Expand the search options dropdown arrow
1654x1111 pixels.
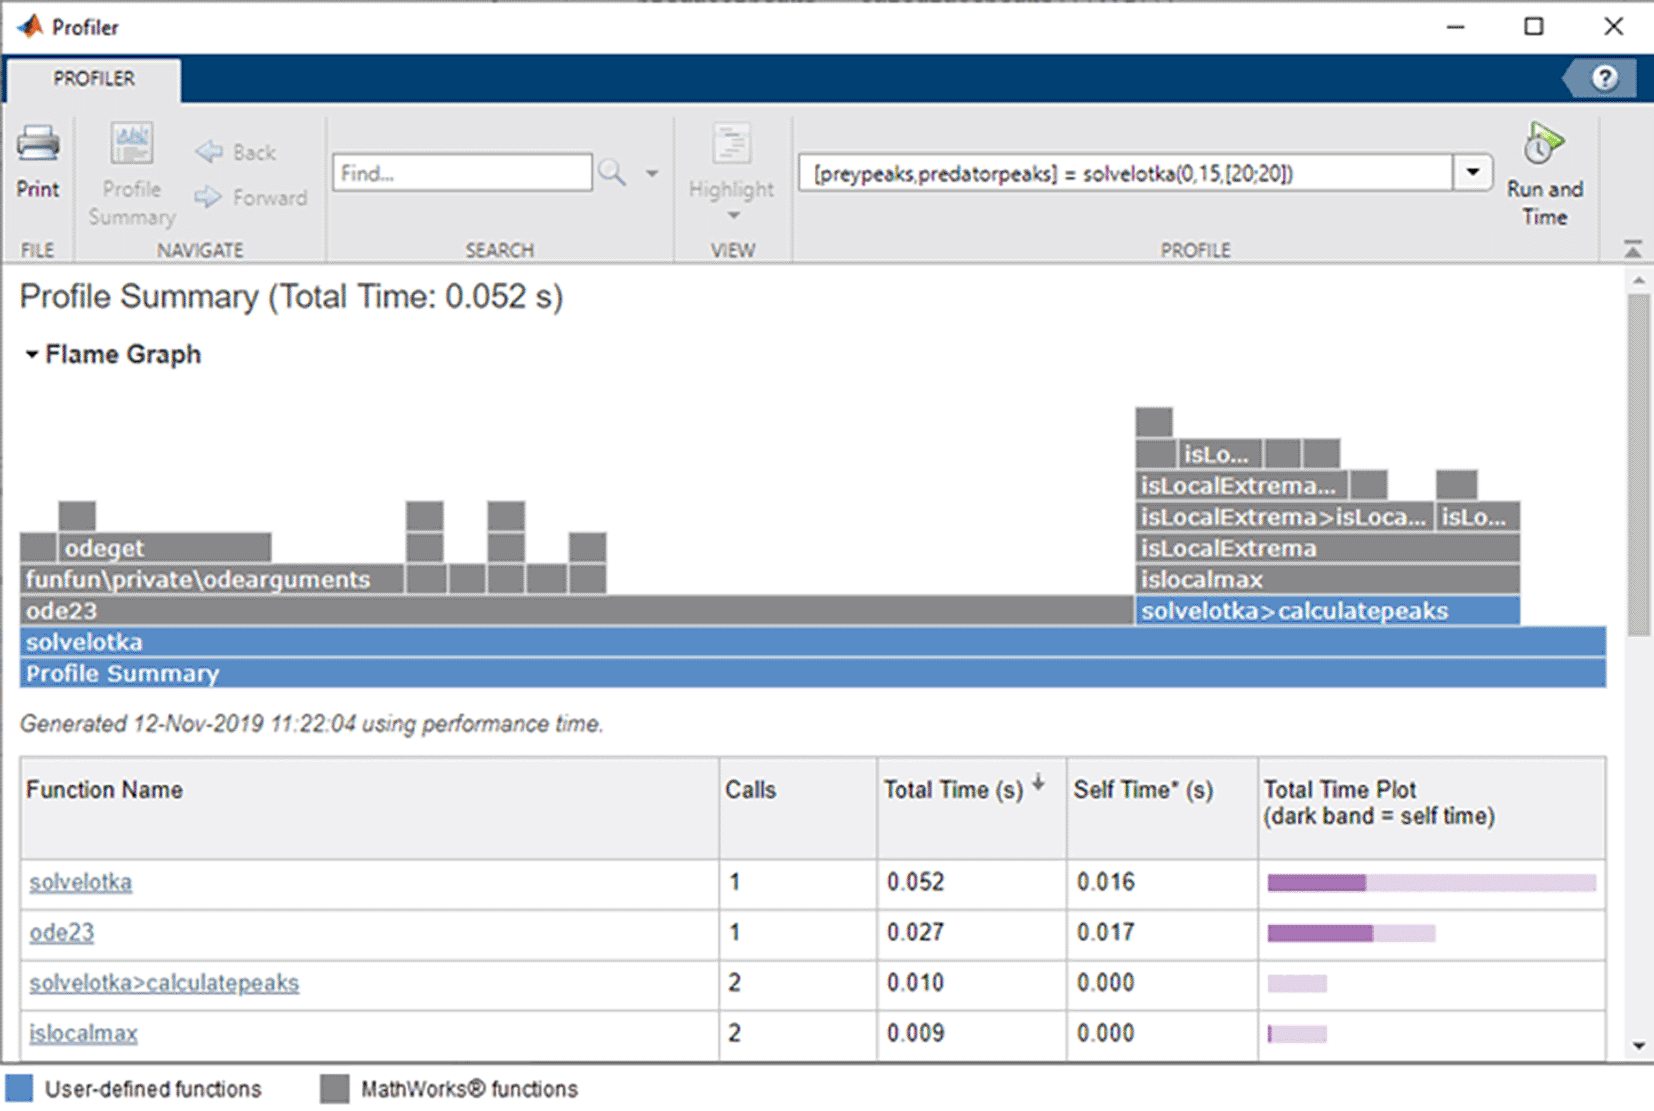pos(652,173)
